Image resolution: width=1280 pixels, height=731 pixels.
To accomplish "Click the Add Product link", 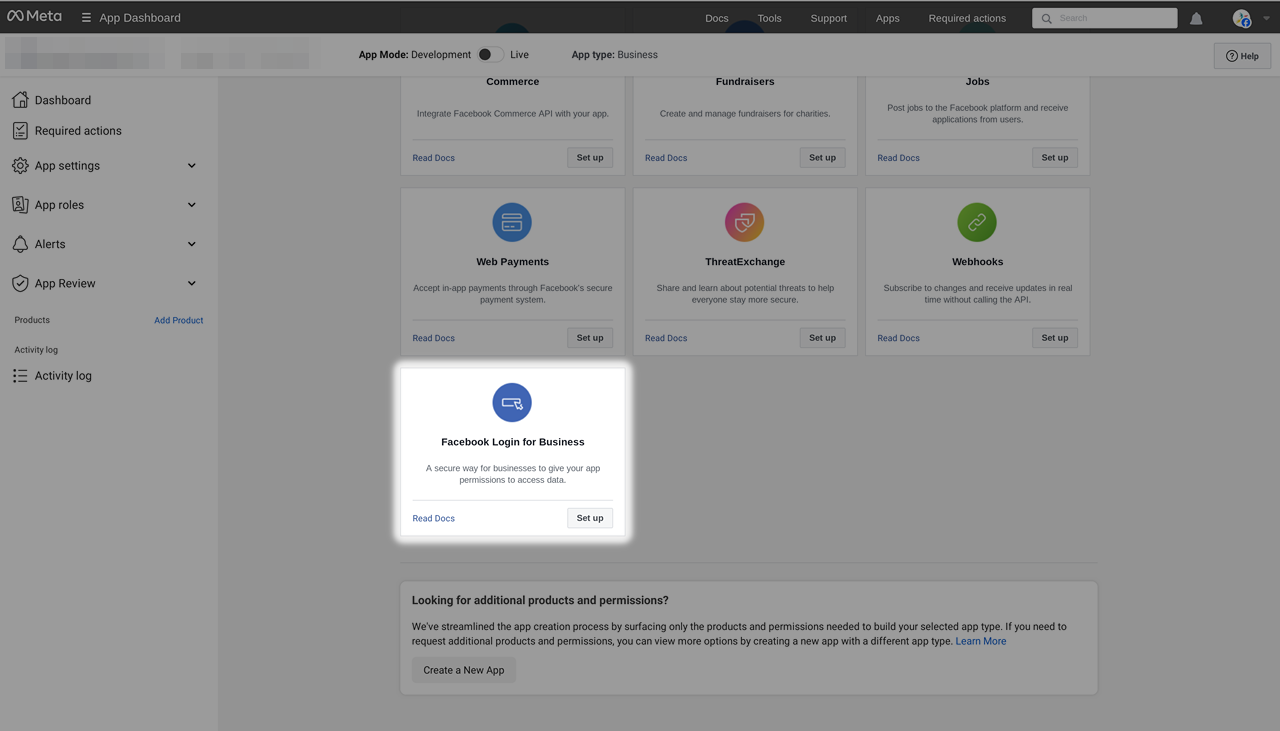I will 179,320.
